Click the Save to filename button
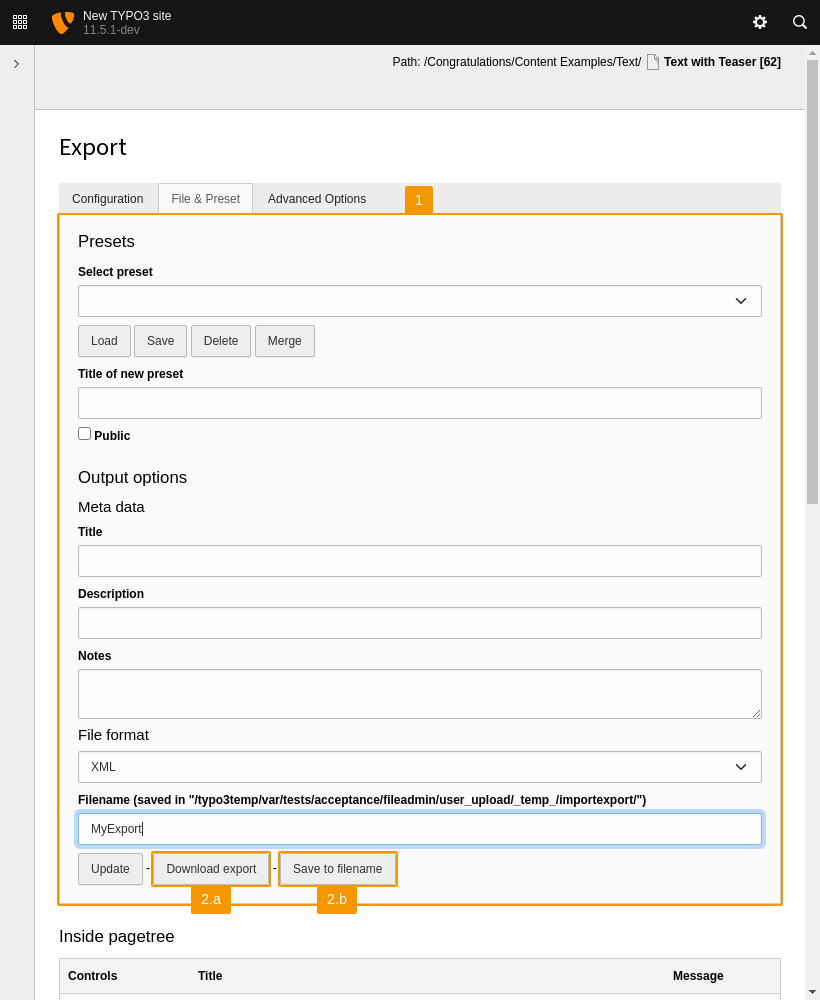Screen dimensions: 820x1000 click(337, 868)
